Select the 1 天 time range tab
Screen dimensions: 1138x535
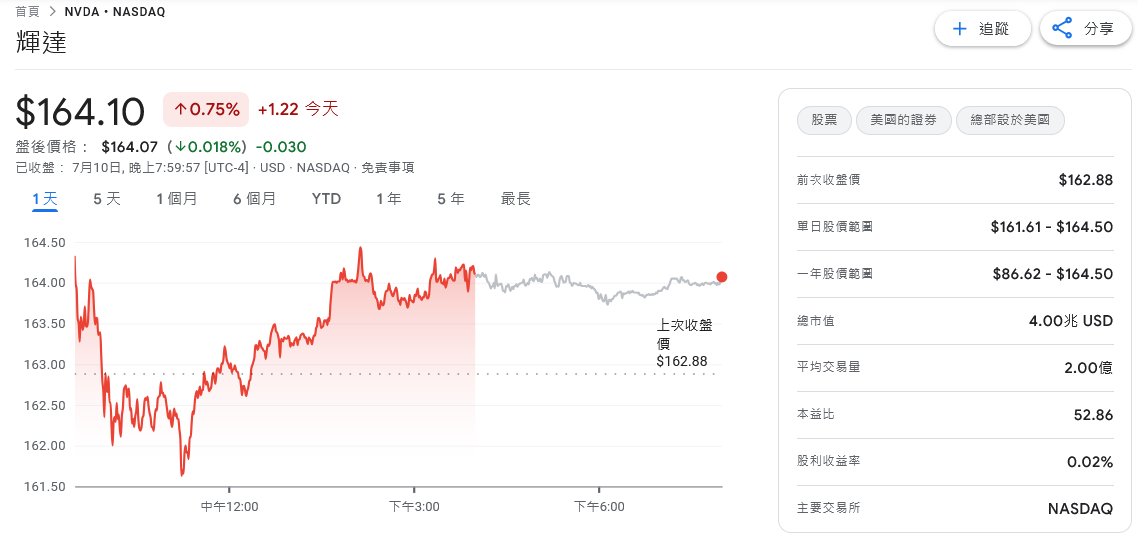(x=45, y=199)
